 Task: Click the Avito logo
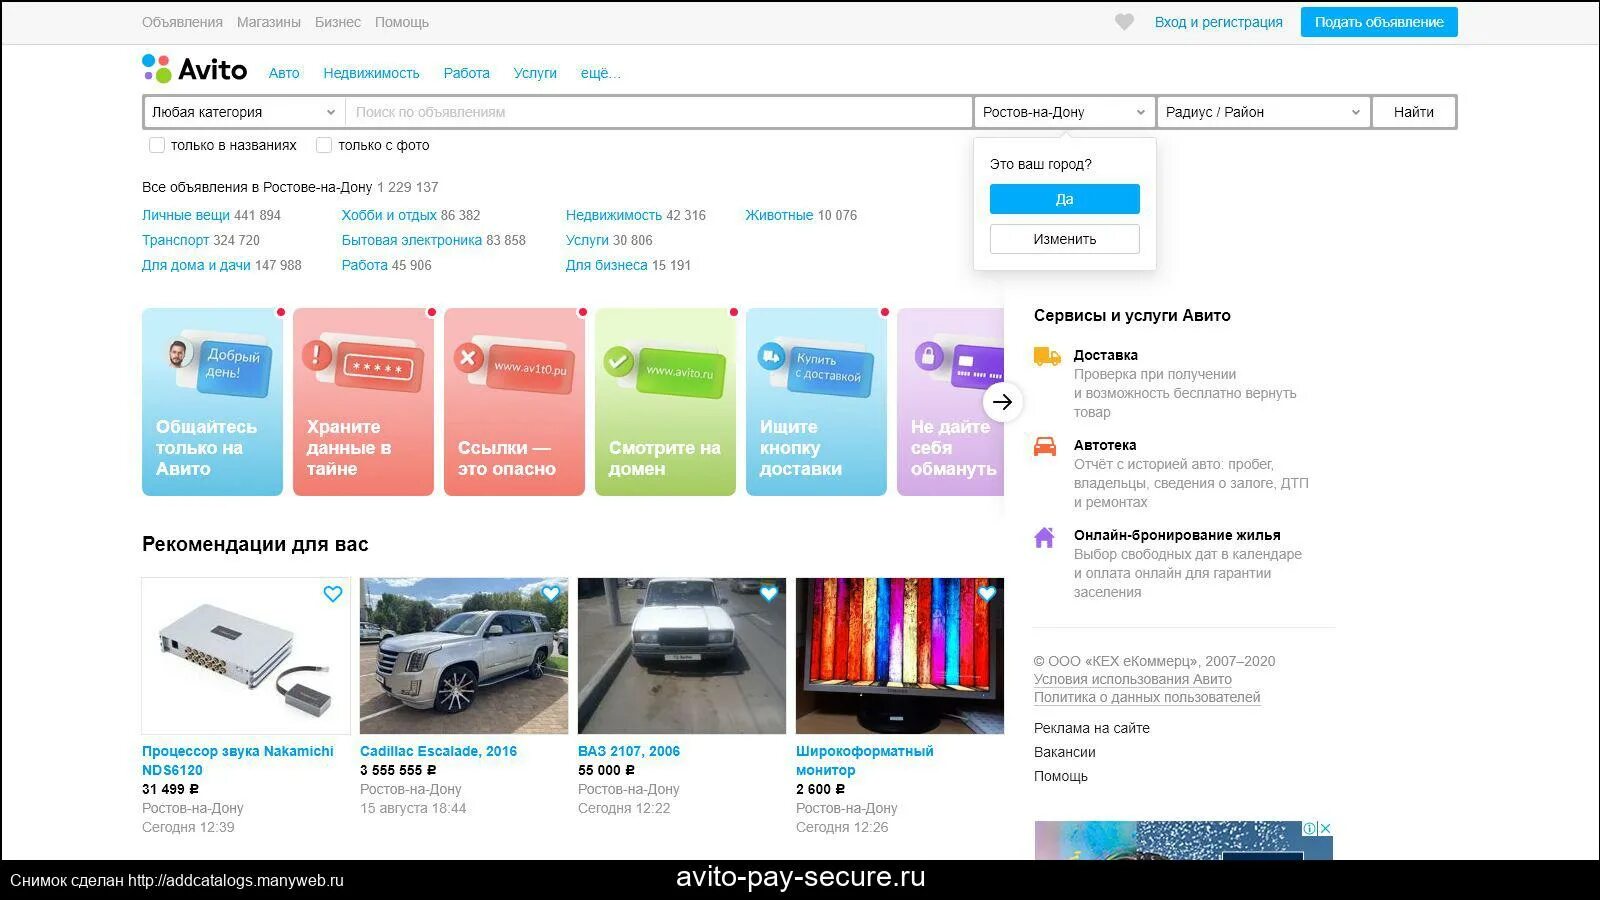[195, 69]
